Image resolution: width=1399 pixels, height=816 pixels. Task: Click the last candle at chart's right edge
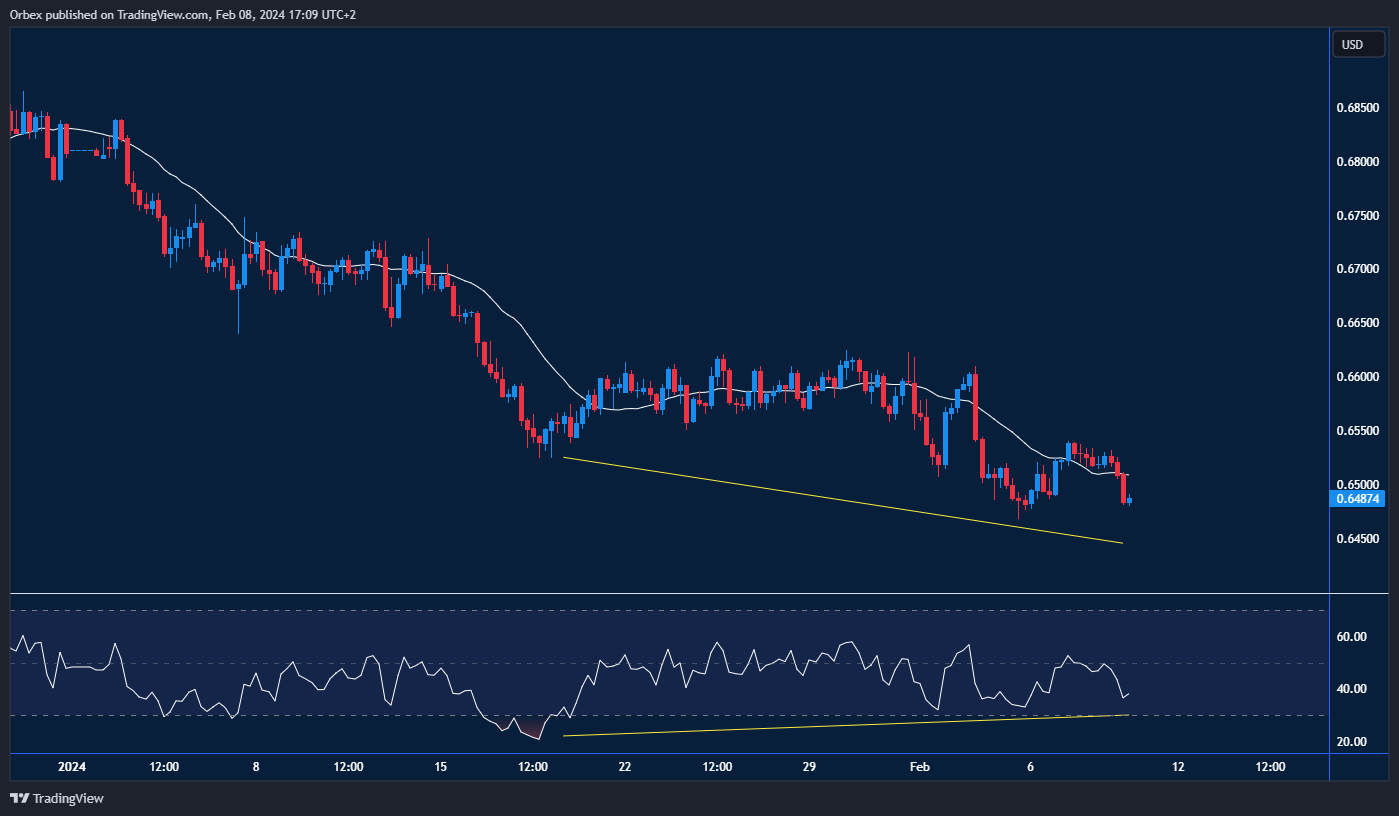click(1129, 501)
